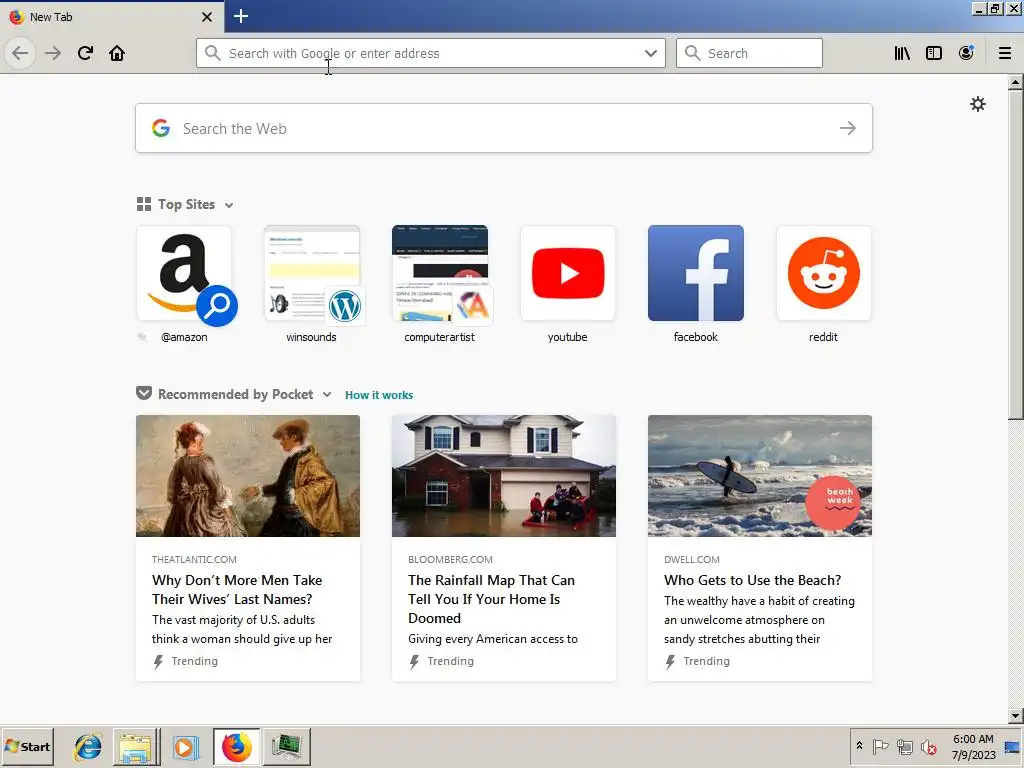Open the reddit top site tile
1024x768 pixels.
(x=824, y=273)
